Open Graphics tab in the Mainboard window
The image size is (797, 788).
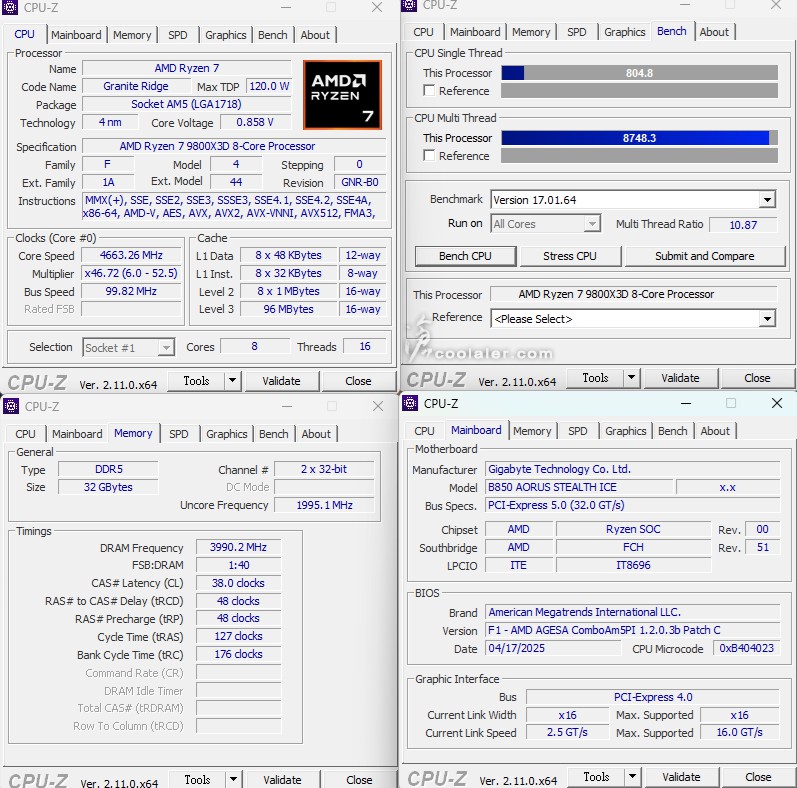(x=626, y=431)
